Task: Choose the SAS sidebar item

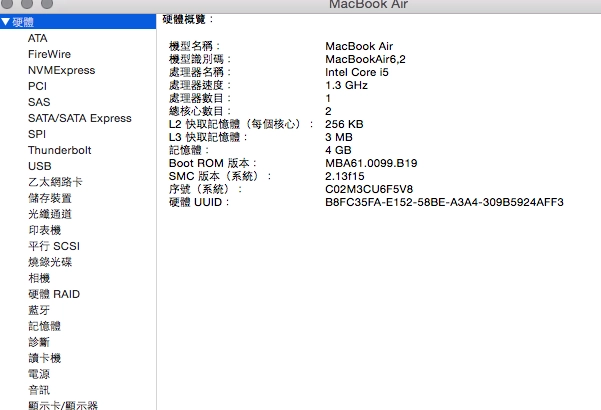Action: point(39,102)
